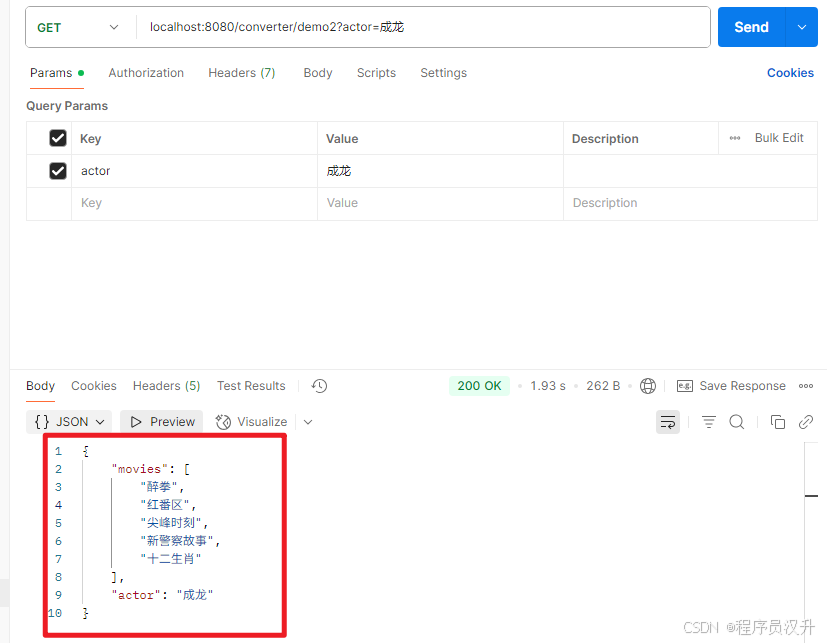Click line number 5 in response gutter
This screenshot has width=827, height=643.
pos(58,523)
